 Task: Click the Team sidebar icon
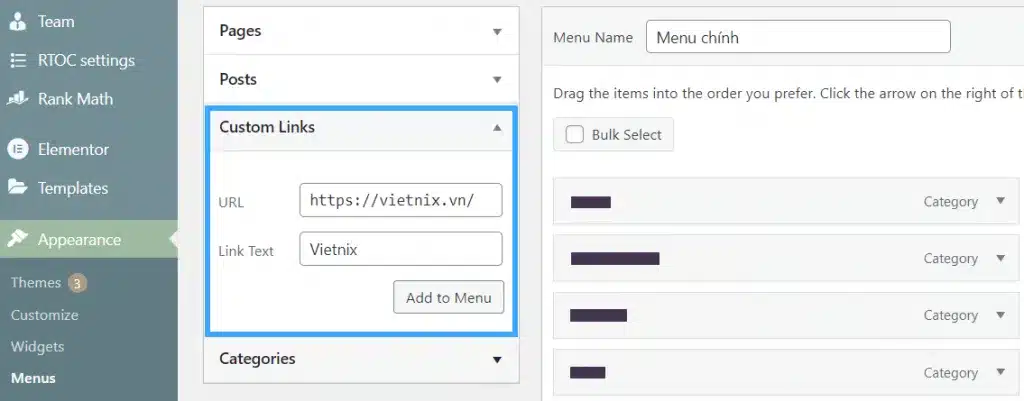18,22
